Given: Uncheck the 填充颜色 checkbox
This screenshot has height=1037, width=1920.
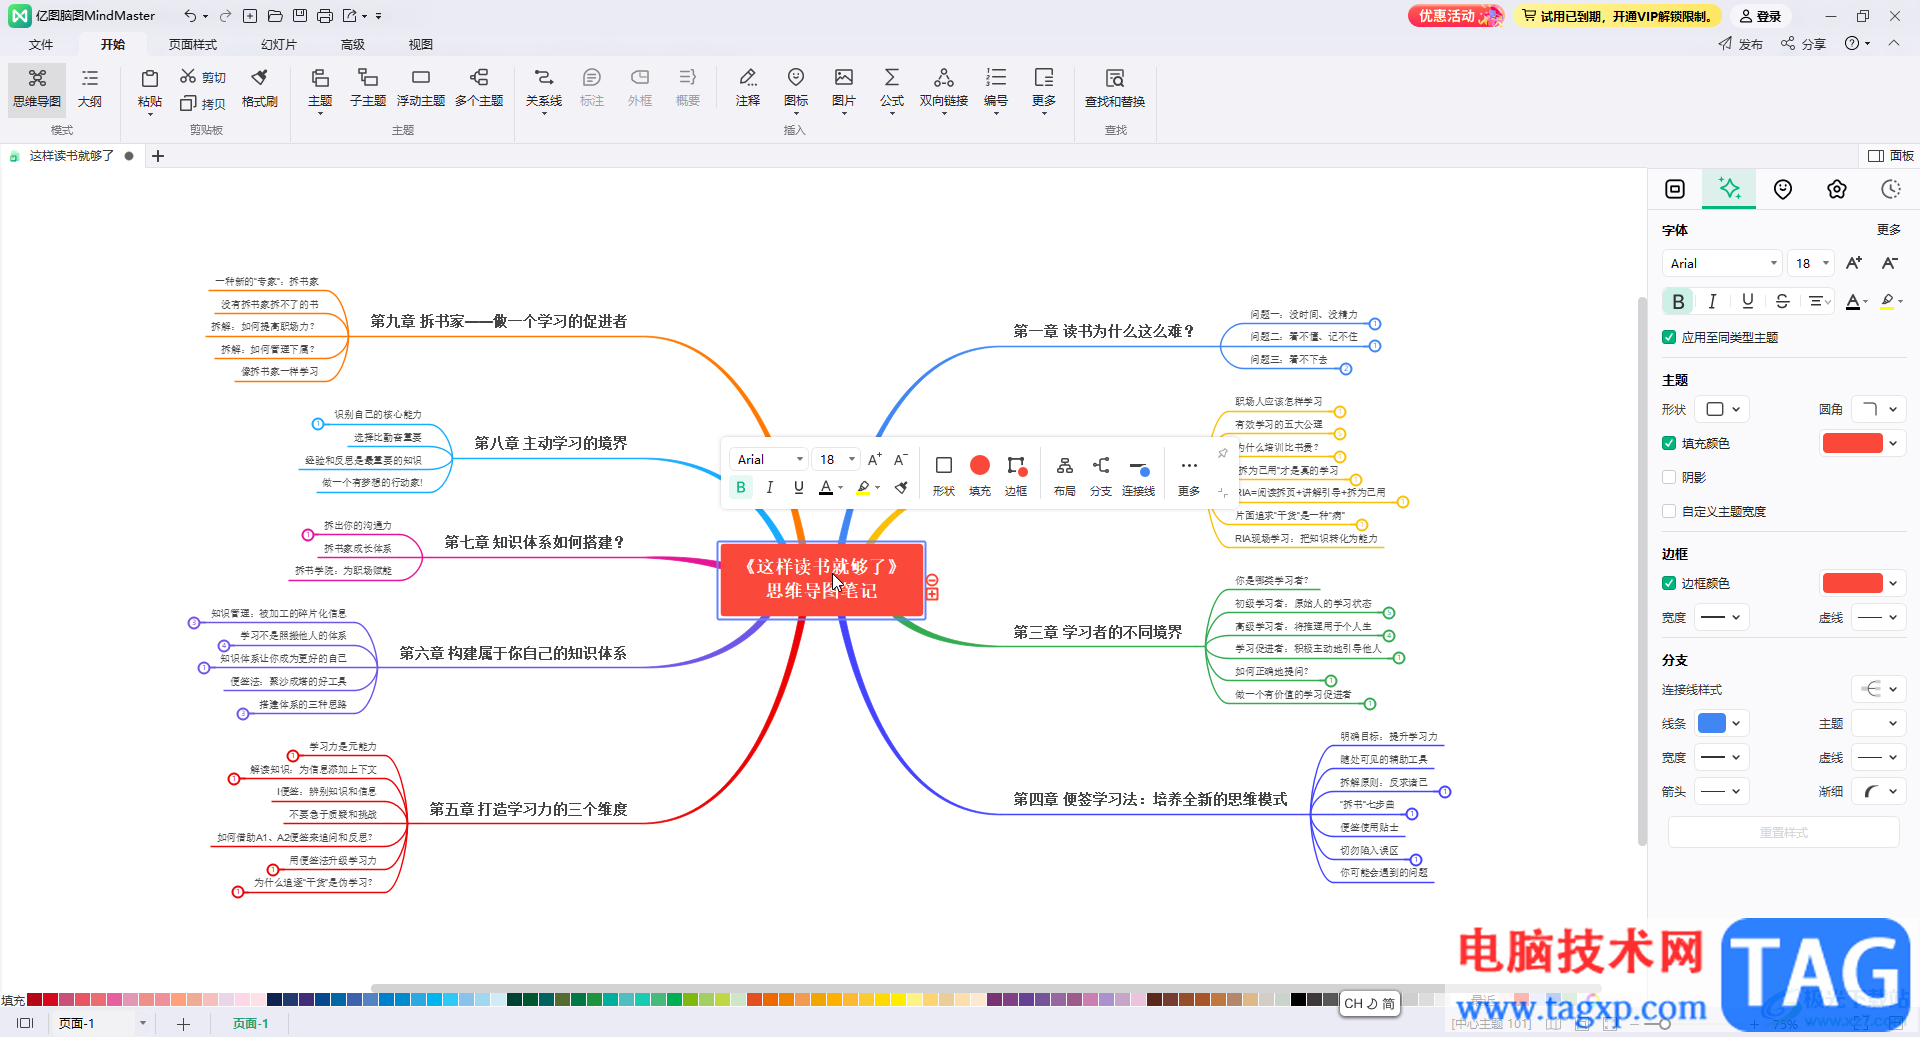Looking at the screenshot, I should [1669, 443].
